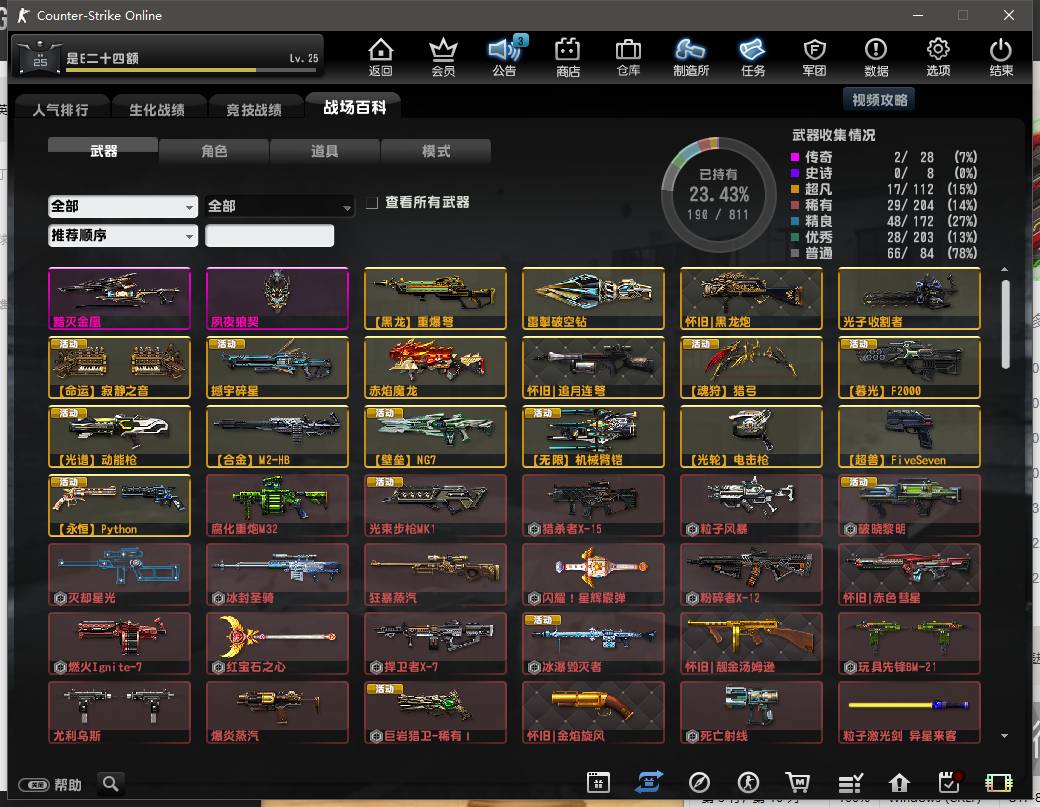Select the 【黑龙】重爆弩 weapon card
Image resolution: width=1040 pixels, height=807 pixels.
[435, 298]
